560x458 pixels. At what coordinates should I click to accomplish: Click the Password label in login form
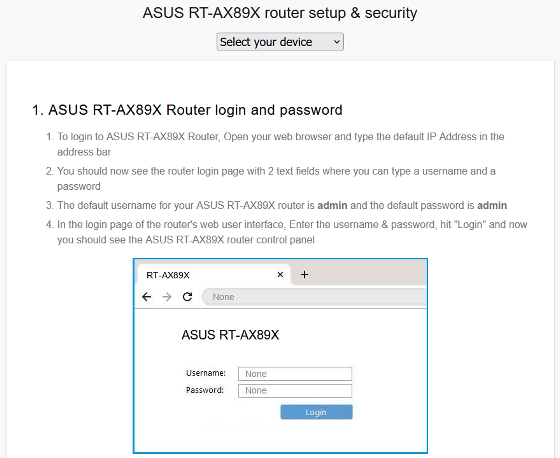point(205,390)
